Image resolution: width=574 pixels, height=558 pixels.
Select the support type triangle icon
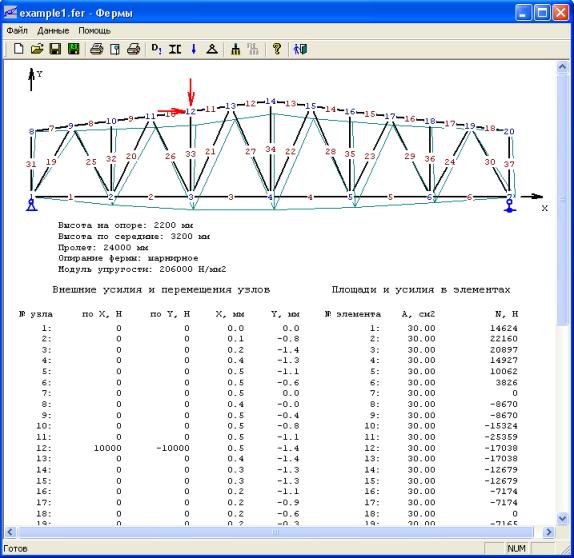(x=212, y=49)
